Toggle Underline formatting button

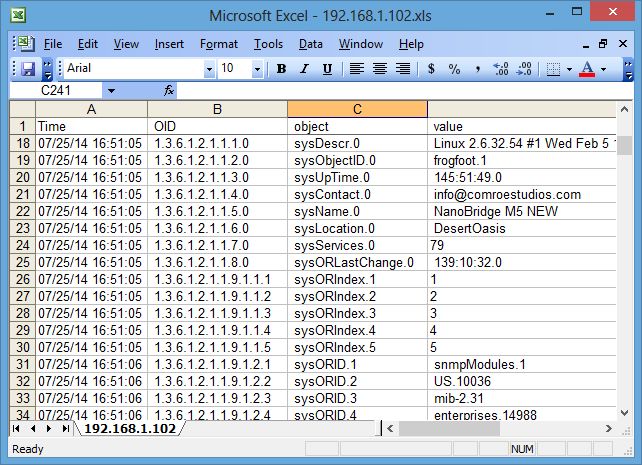point(327,69)
